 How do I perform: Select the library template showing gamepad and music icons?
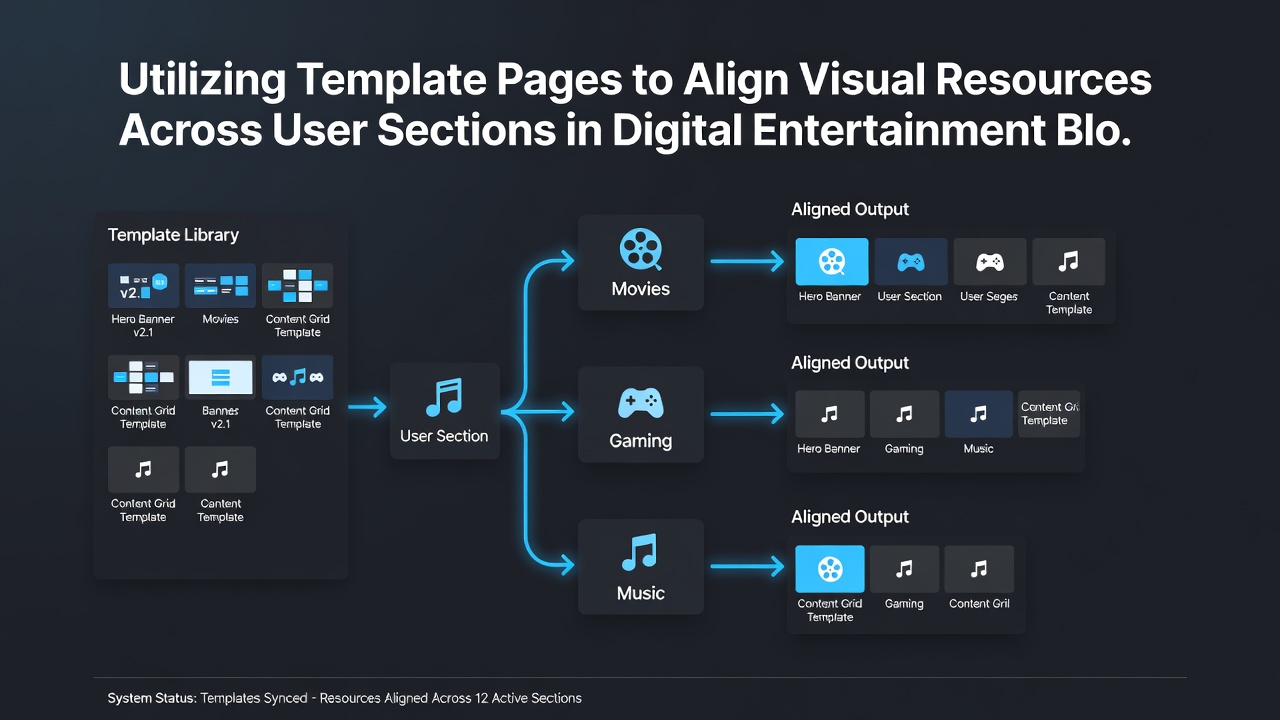297,377
